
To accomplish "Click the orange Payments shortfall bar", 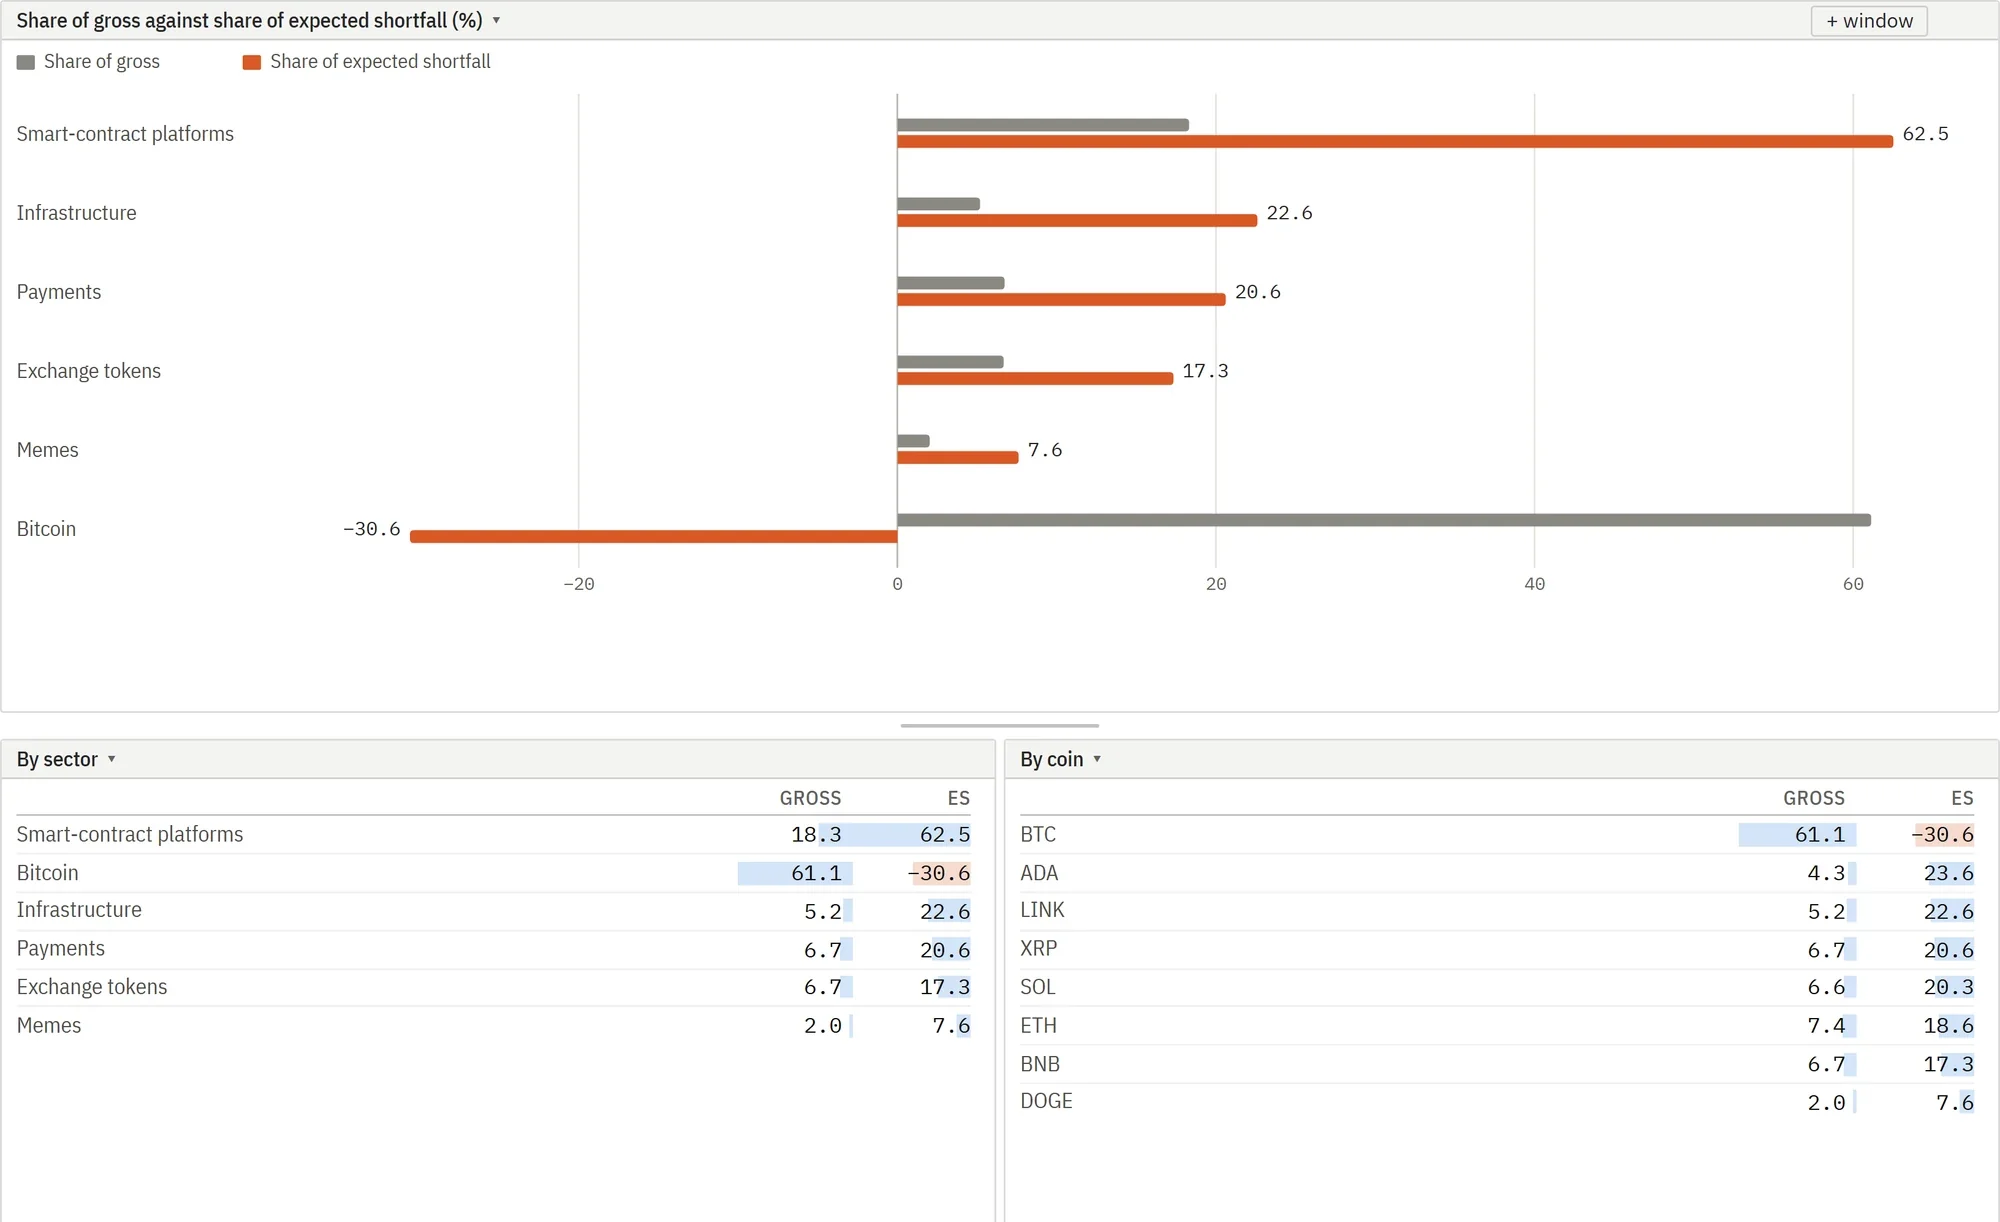I will click(x=1061, y=300).
